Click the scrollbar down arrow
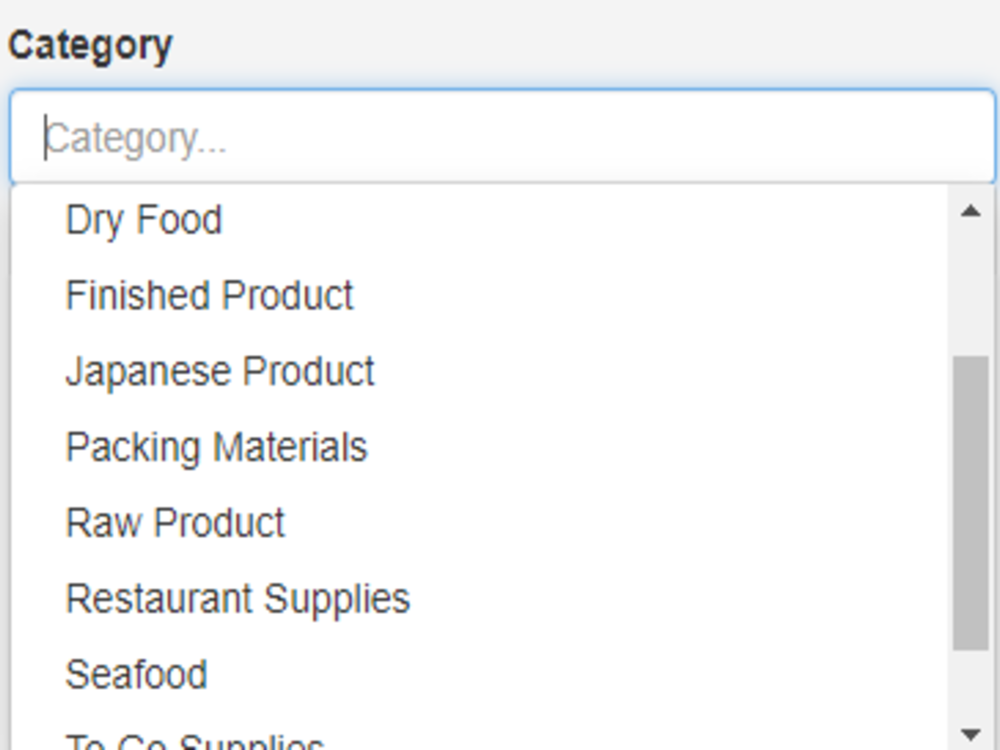Viewport: 1000px width, 750px height. coord(970,734)
